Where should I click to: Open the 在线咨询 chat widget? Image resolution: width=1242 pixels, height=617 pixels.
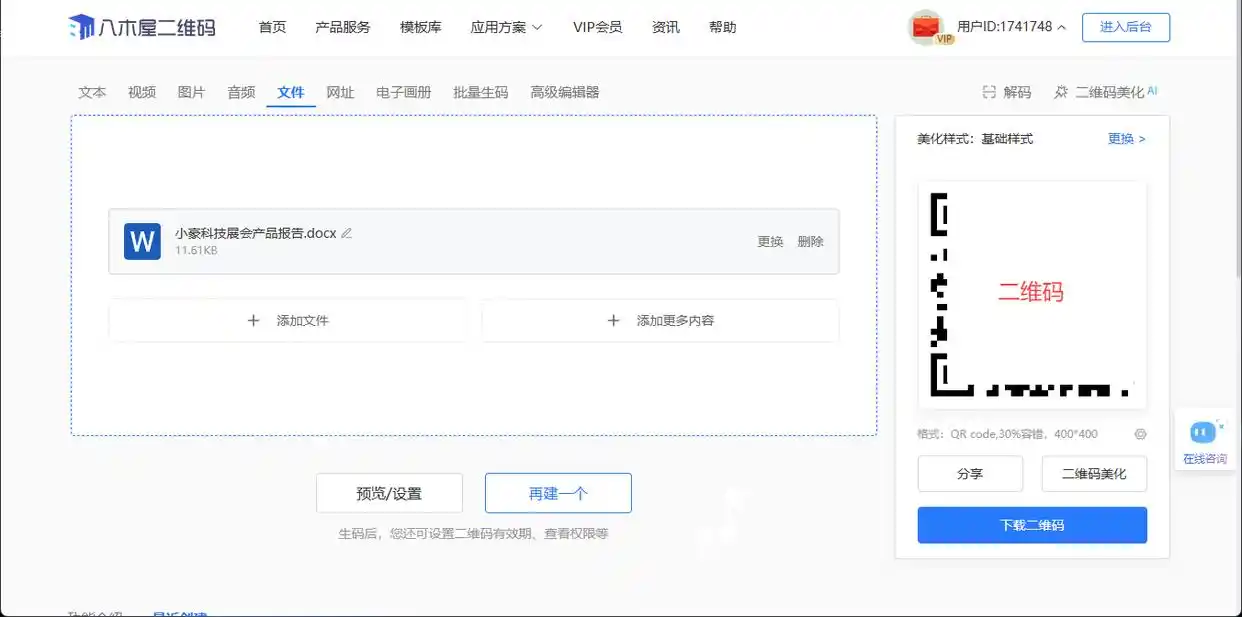pos(1204,441)
